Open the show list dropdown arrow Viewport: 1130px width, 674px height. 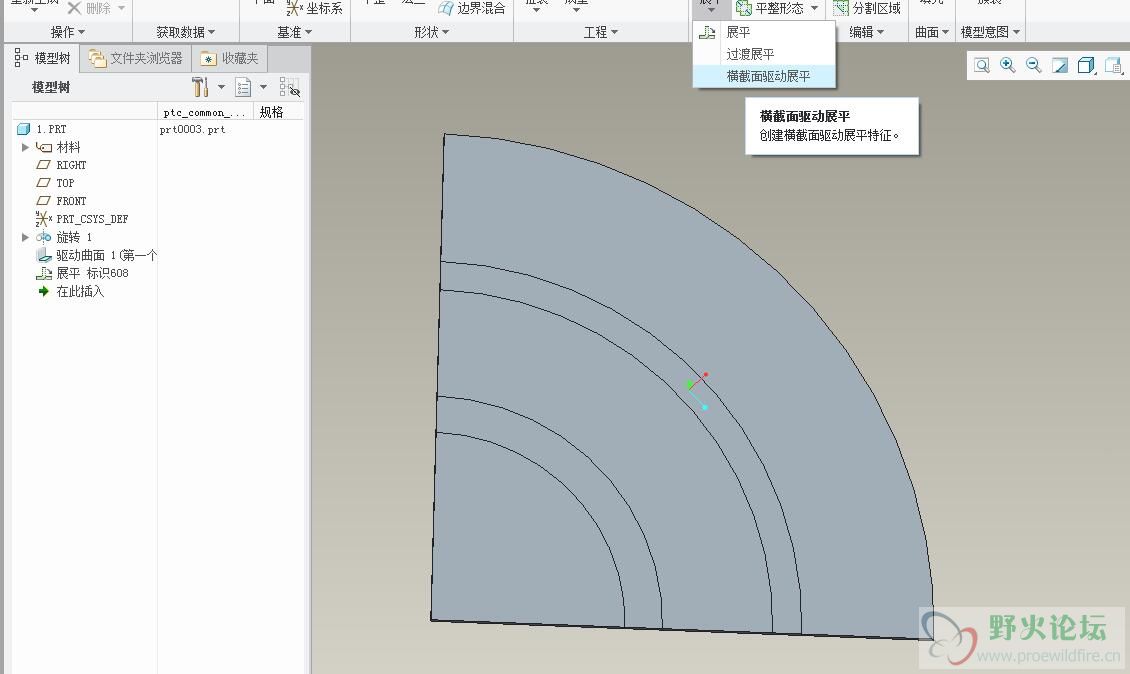[x=263, y=87]
